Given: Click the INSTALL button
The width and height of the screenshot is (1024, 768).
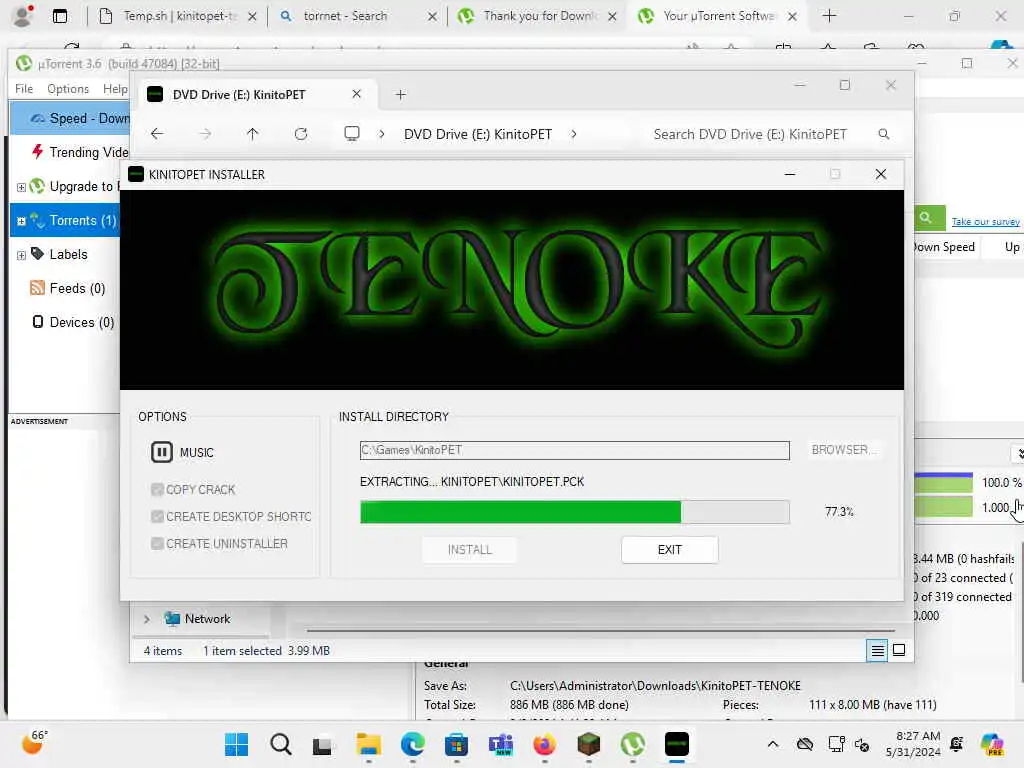Looking at the screenshot, I should 470,550.
